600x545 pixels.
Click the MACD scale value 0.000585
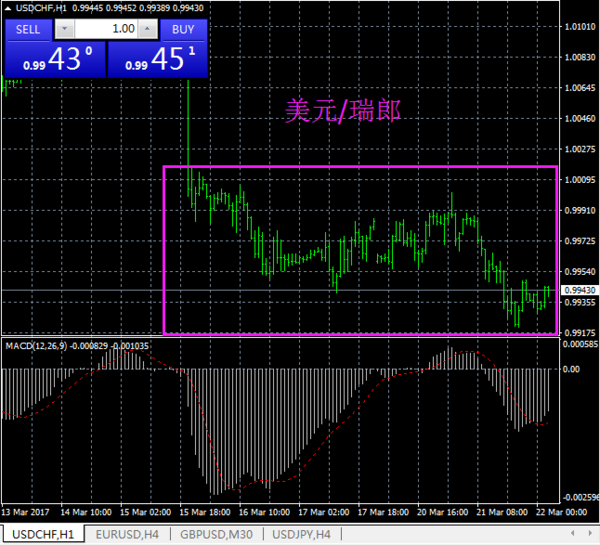tap(580, 344)
